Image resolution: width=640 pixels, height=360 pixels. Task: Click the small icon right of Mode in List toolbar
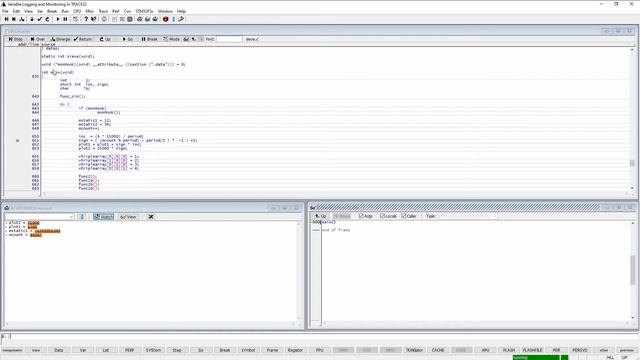tap(186, 39)
